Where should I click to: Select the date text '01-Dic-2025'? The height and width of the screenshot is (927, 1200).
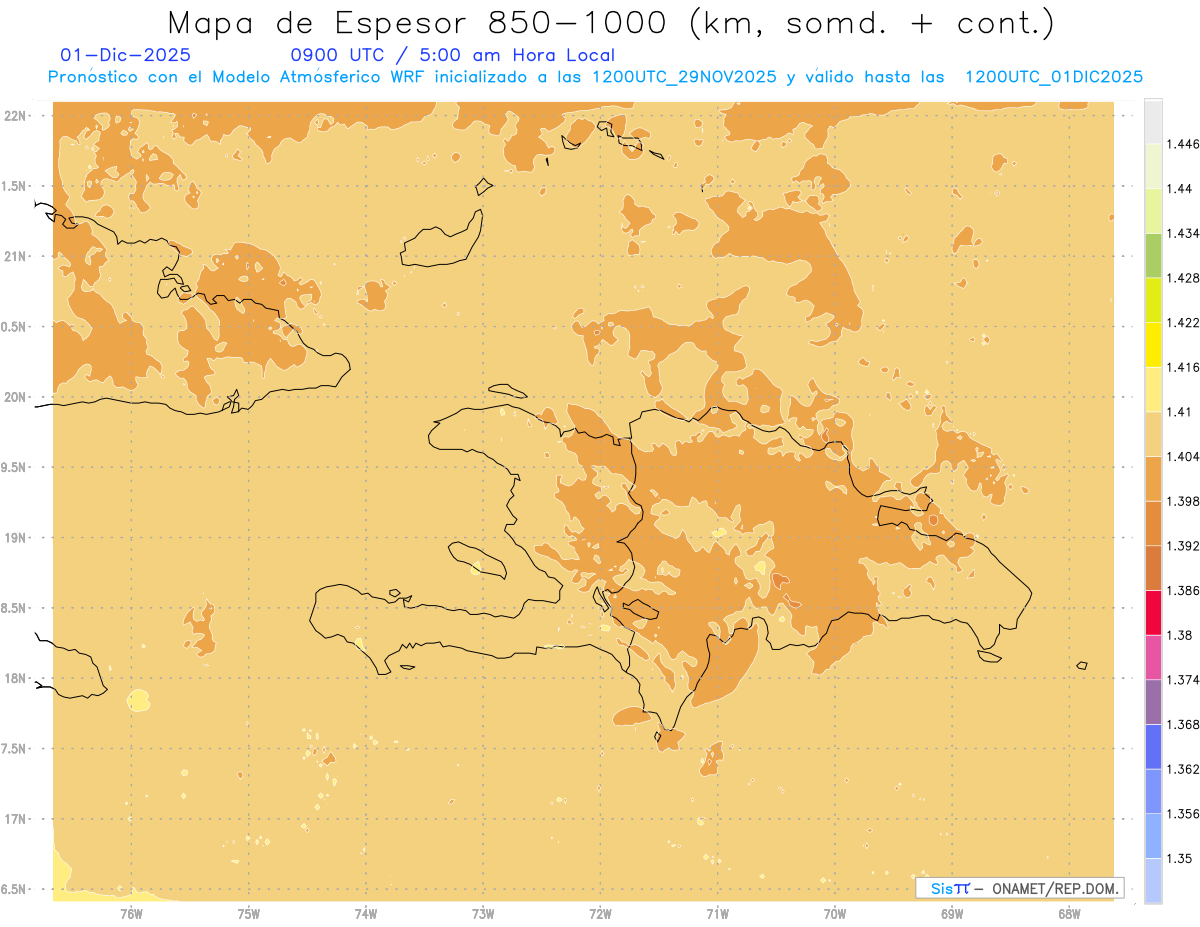point(126,56)
